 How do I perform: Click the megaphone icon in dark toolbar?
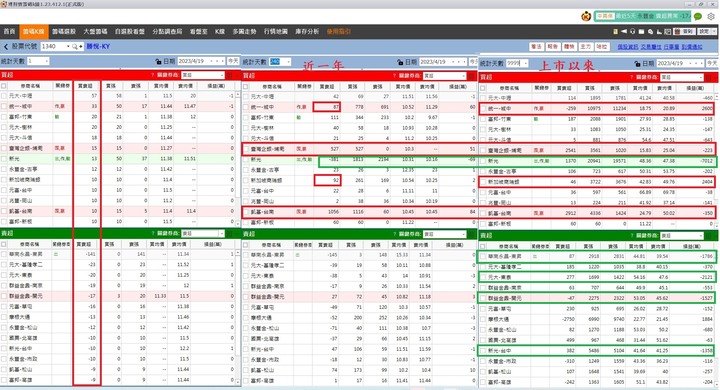click(624, 32)
